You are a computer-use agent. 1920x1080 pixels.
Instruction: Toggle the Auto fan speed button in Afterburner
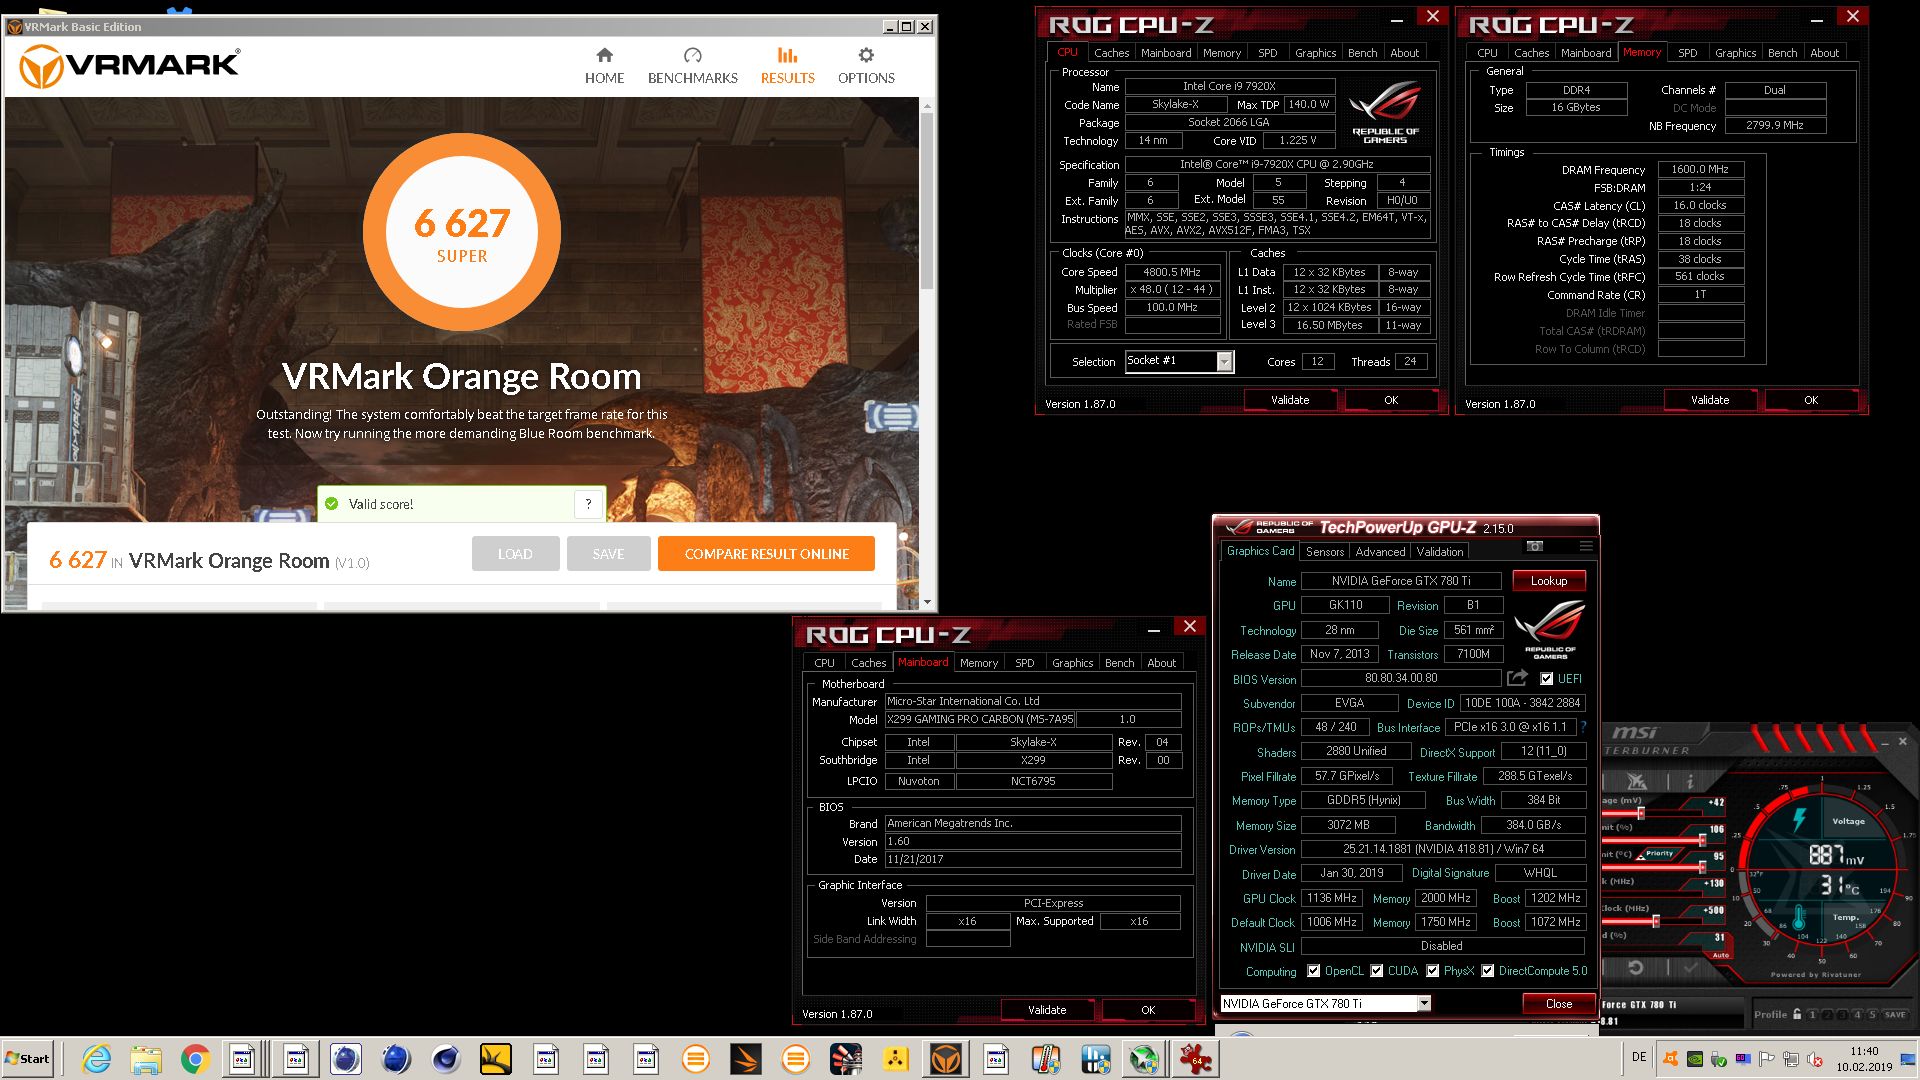pos(1721,955)
